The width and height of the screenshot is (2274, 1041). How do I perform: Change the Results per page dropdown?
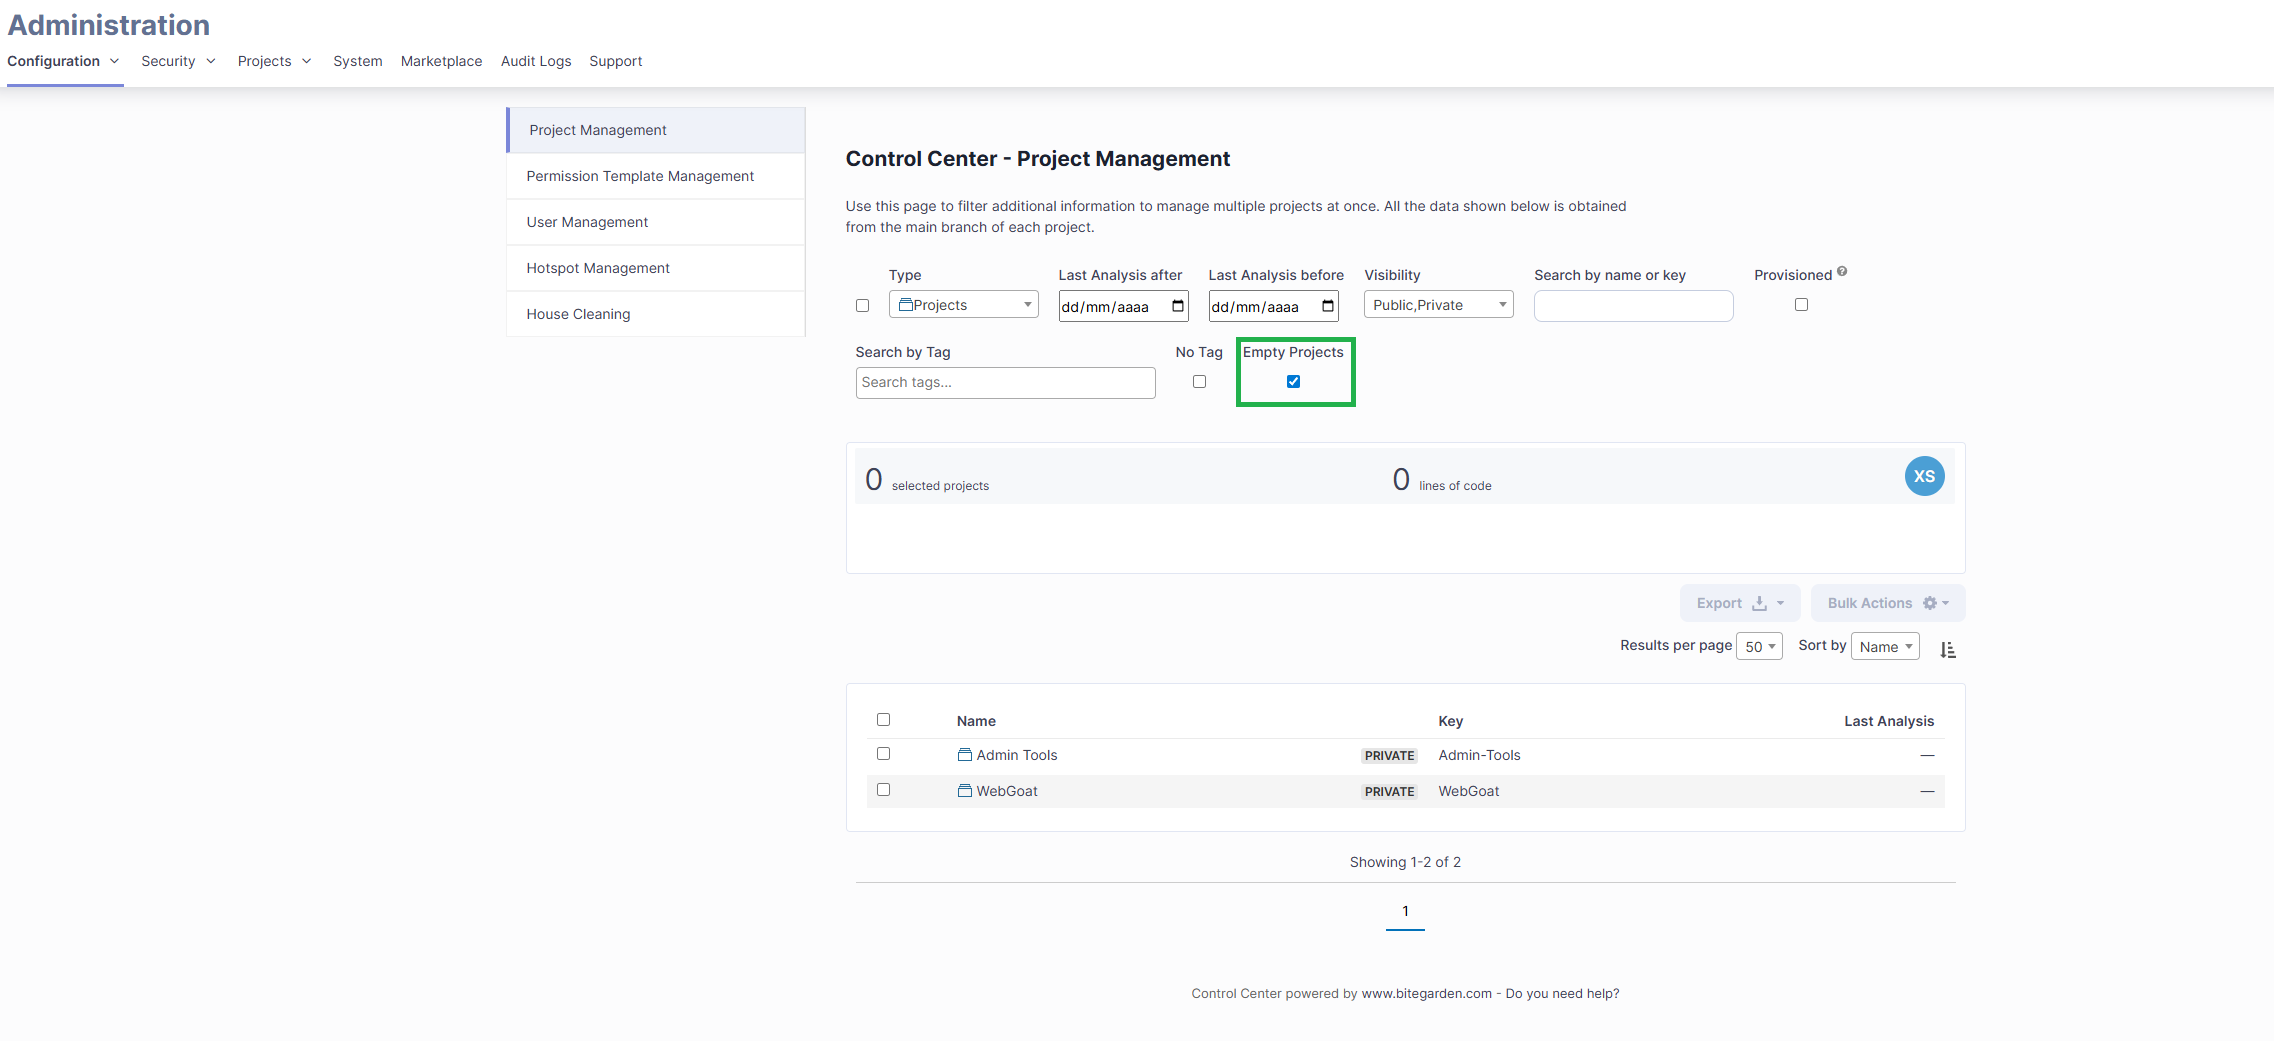1758,646
